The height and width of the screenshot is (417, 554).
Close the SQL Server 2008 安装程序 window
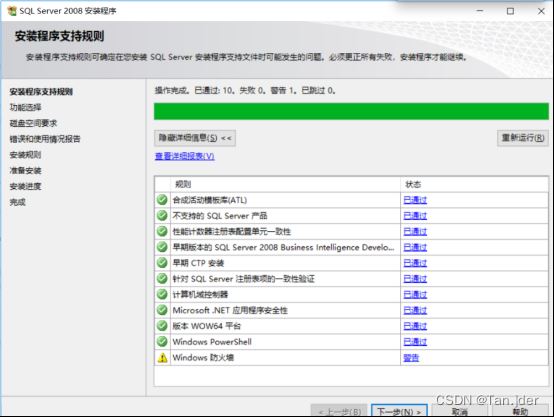point(541,11)
